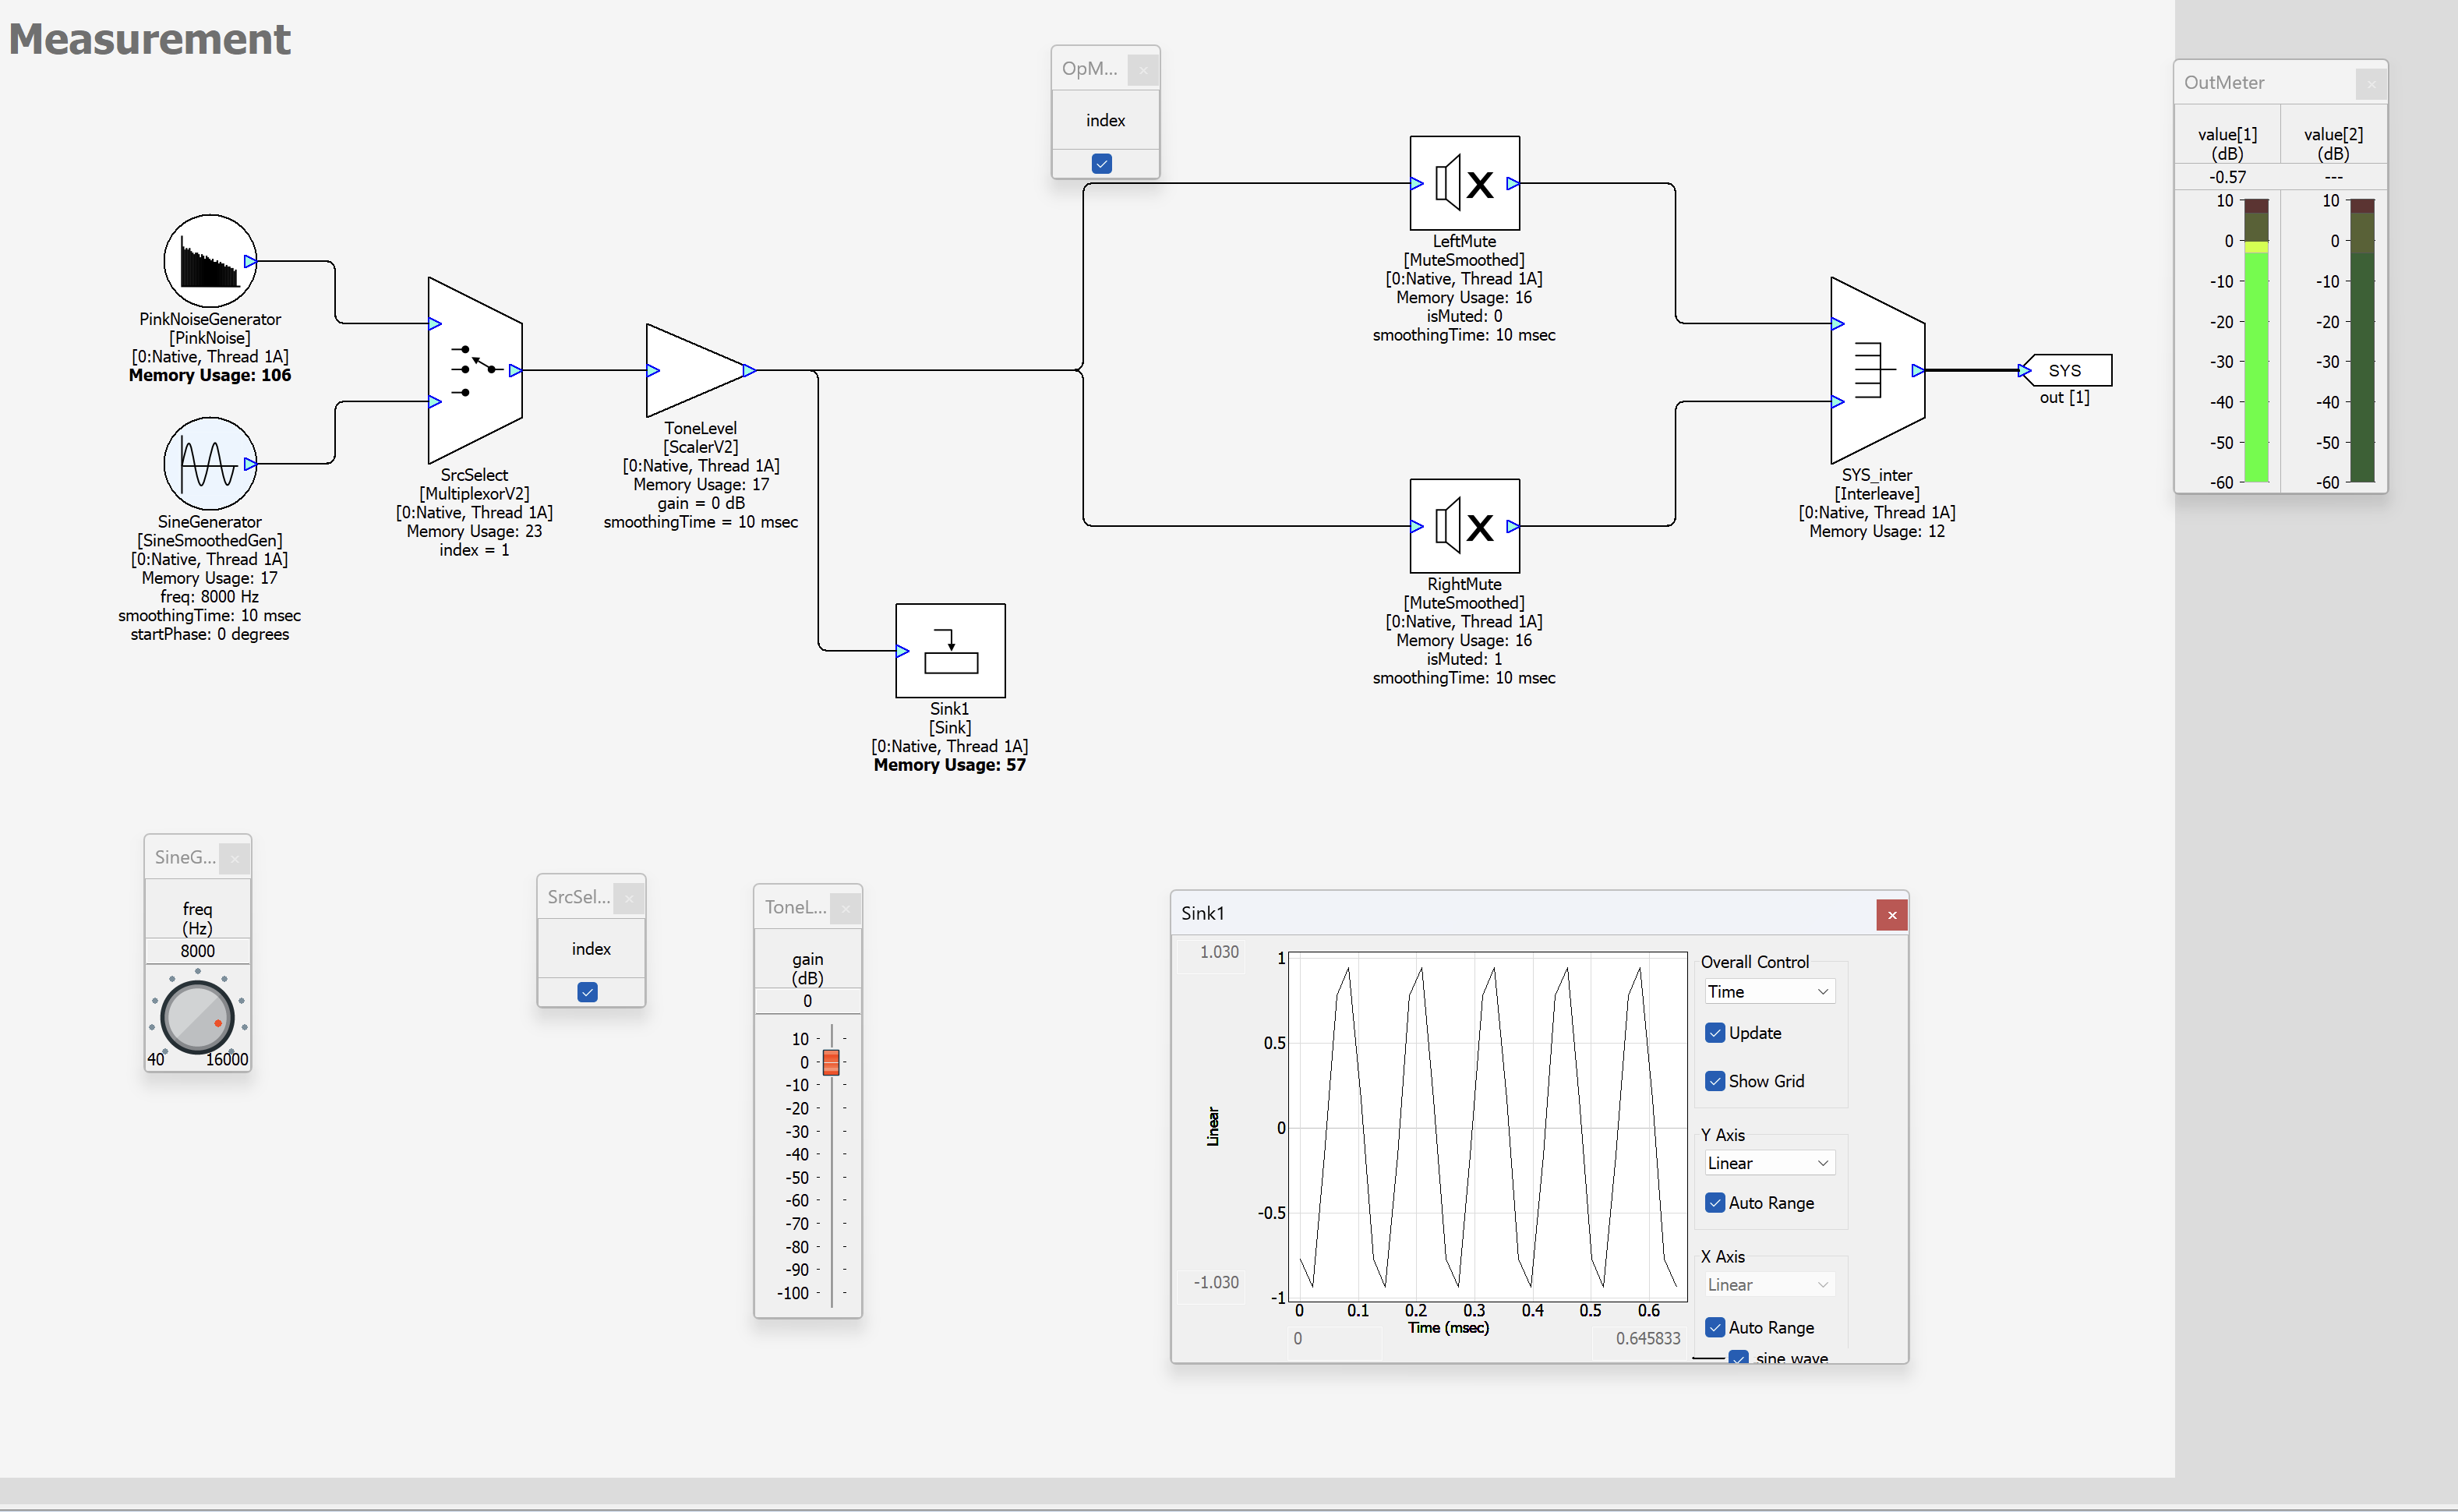Toggle Y Axis Auto Range checkbox

1716,1203
